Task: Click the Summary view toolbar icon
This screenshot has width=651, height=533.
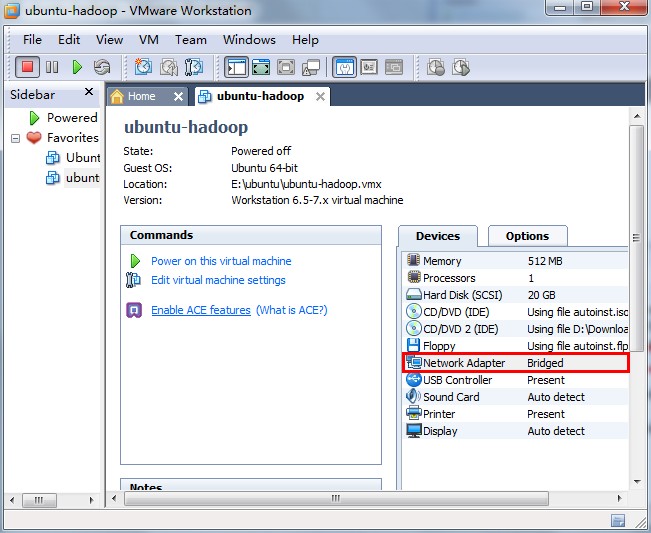Action: pyautogui.click(x=344, y=67)
